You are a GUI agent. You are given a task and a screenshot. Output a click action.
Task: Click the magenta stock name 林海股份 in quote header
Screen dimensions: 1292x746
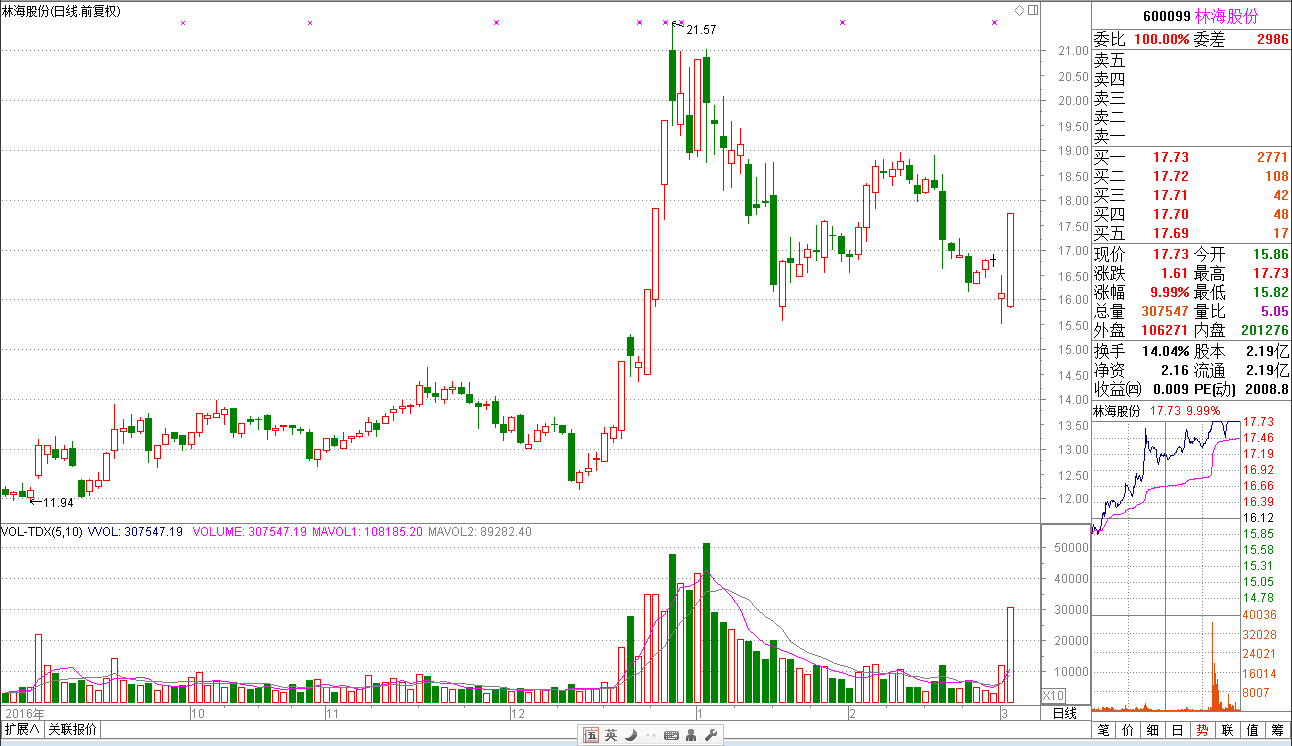point(1227,16)
